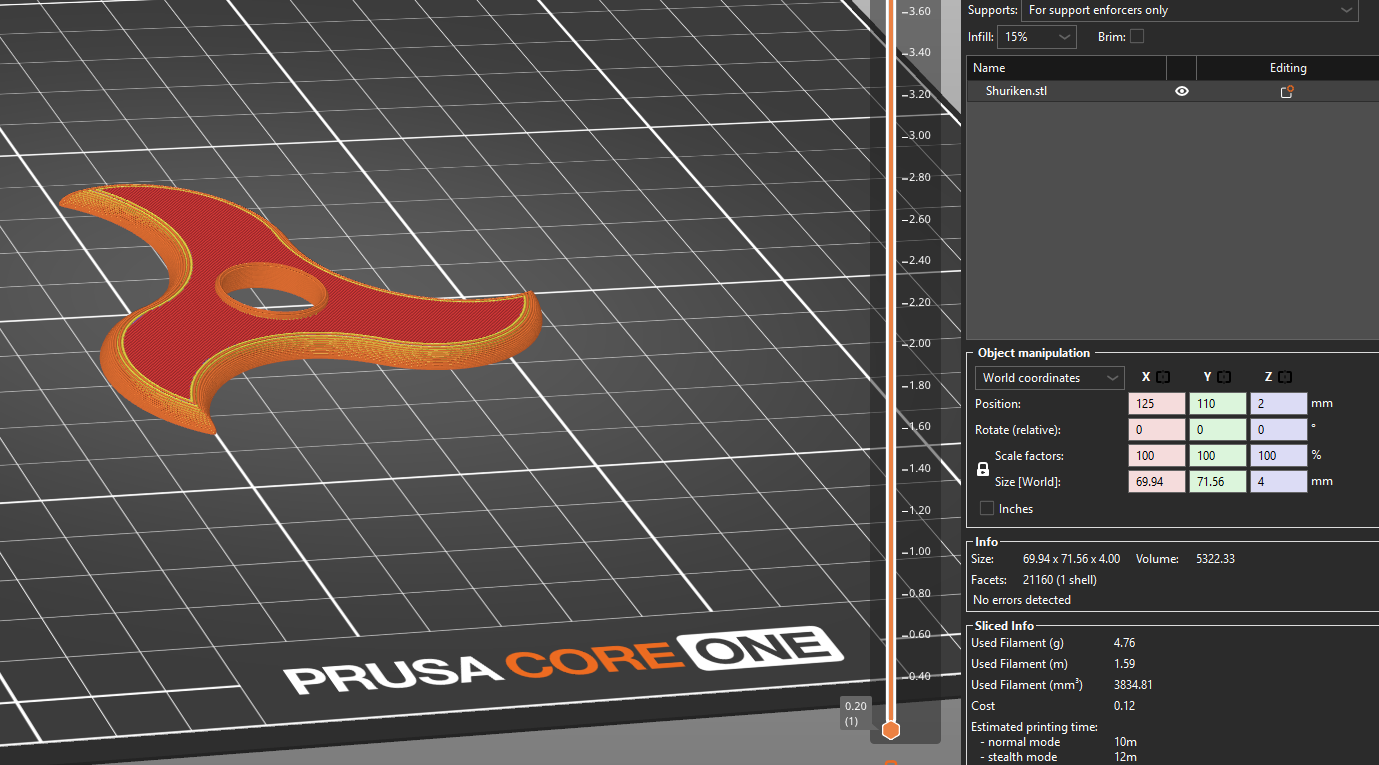The image size is (1379, 765).
Task: Hide Shuriken.stl using the eye icon
Action: click(x=1182, y=91)
